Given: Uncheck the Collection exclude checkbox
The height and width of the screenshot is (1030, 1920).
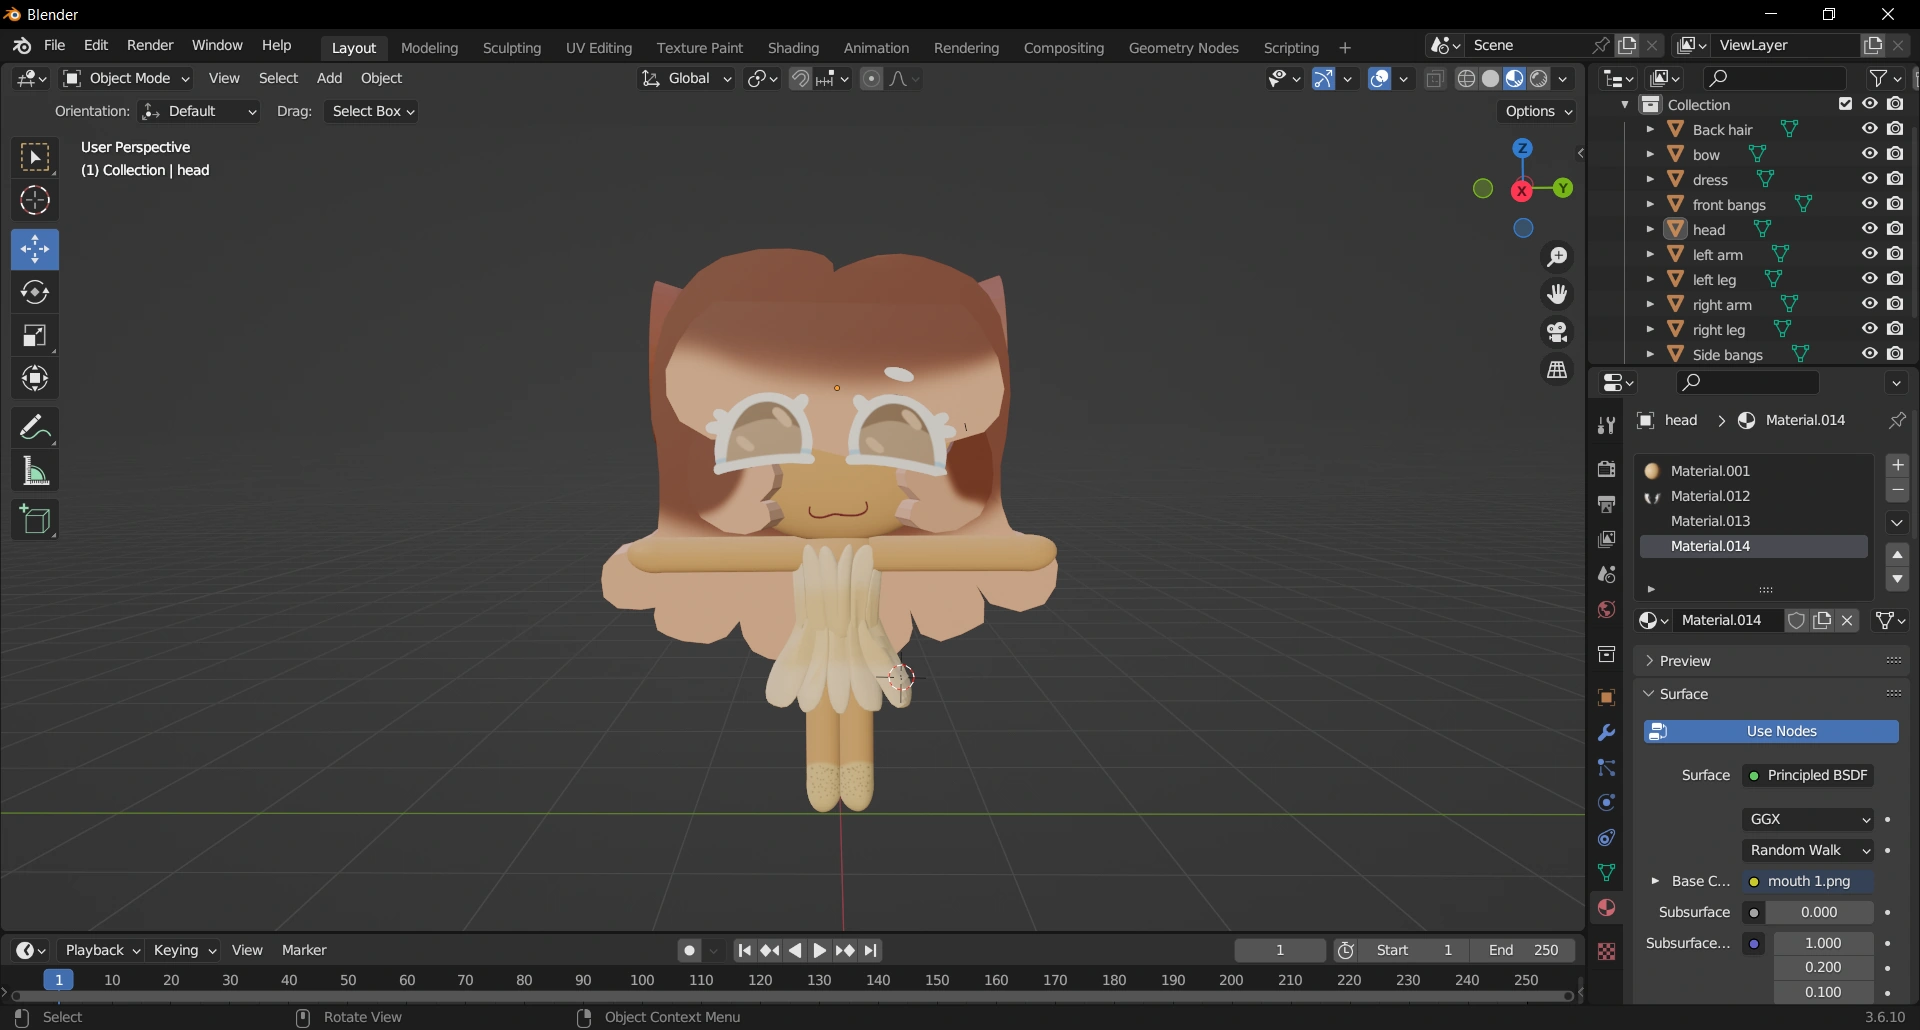Looking at the screenshot, I should (x=1845, y=104).
